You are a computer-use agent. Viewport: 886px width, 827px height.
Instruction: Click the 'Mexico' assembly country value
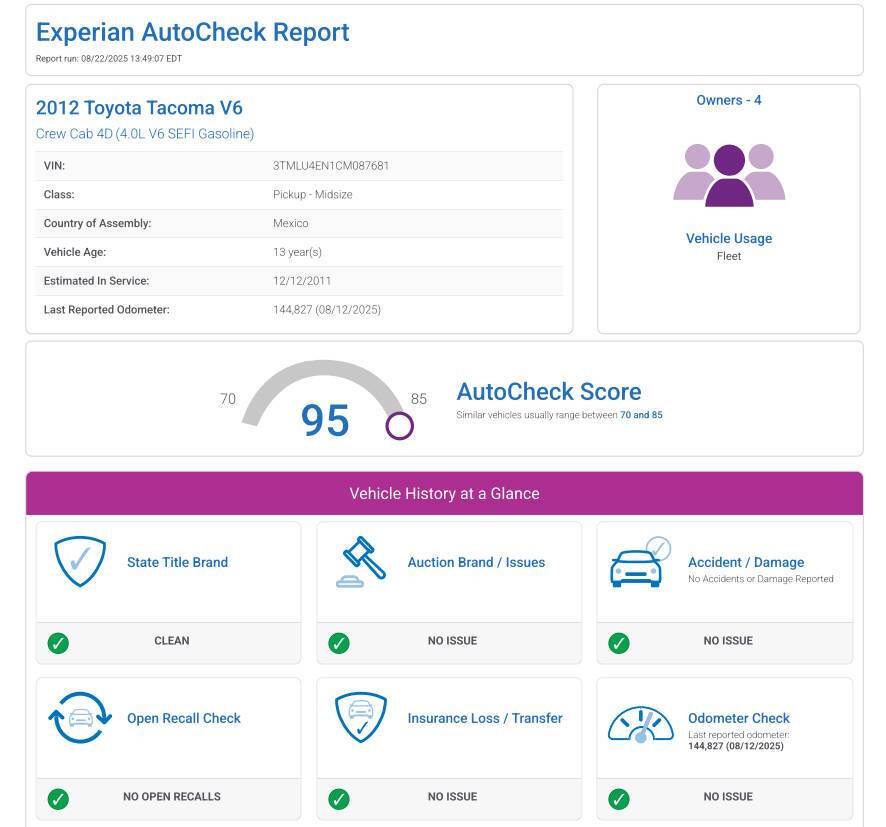point(290,223)
